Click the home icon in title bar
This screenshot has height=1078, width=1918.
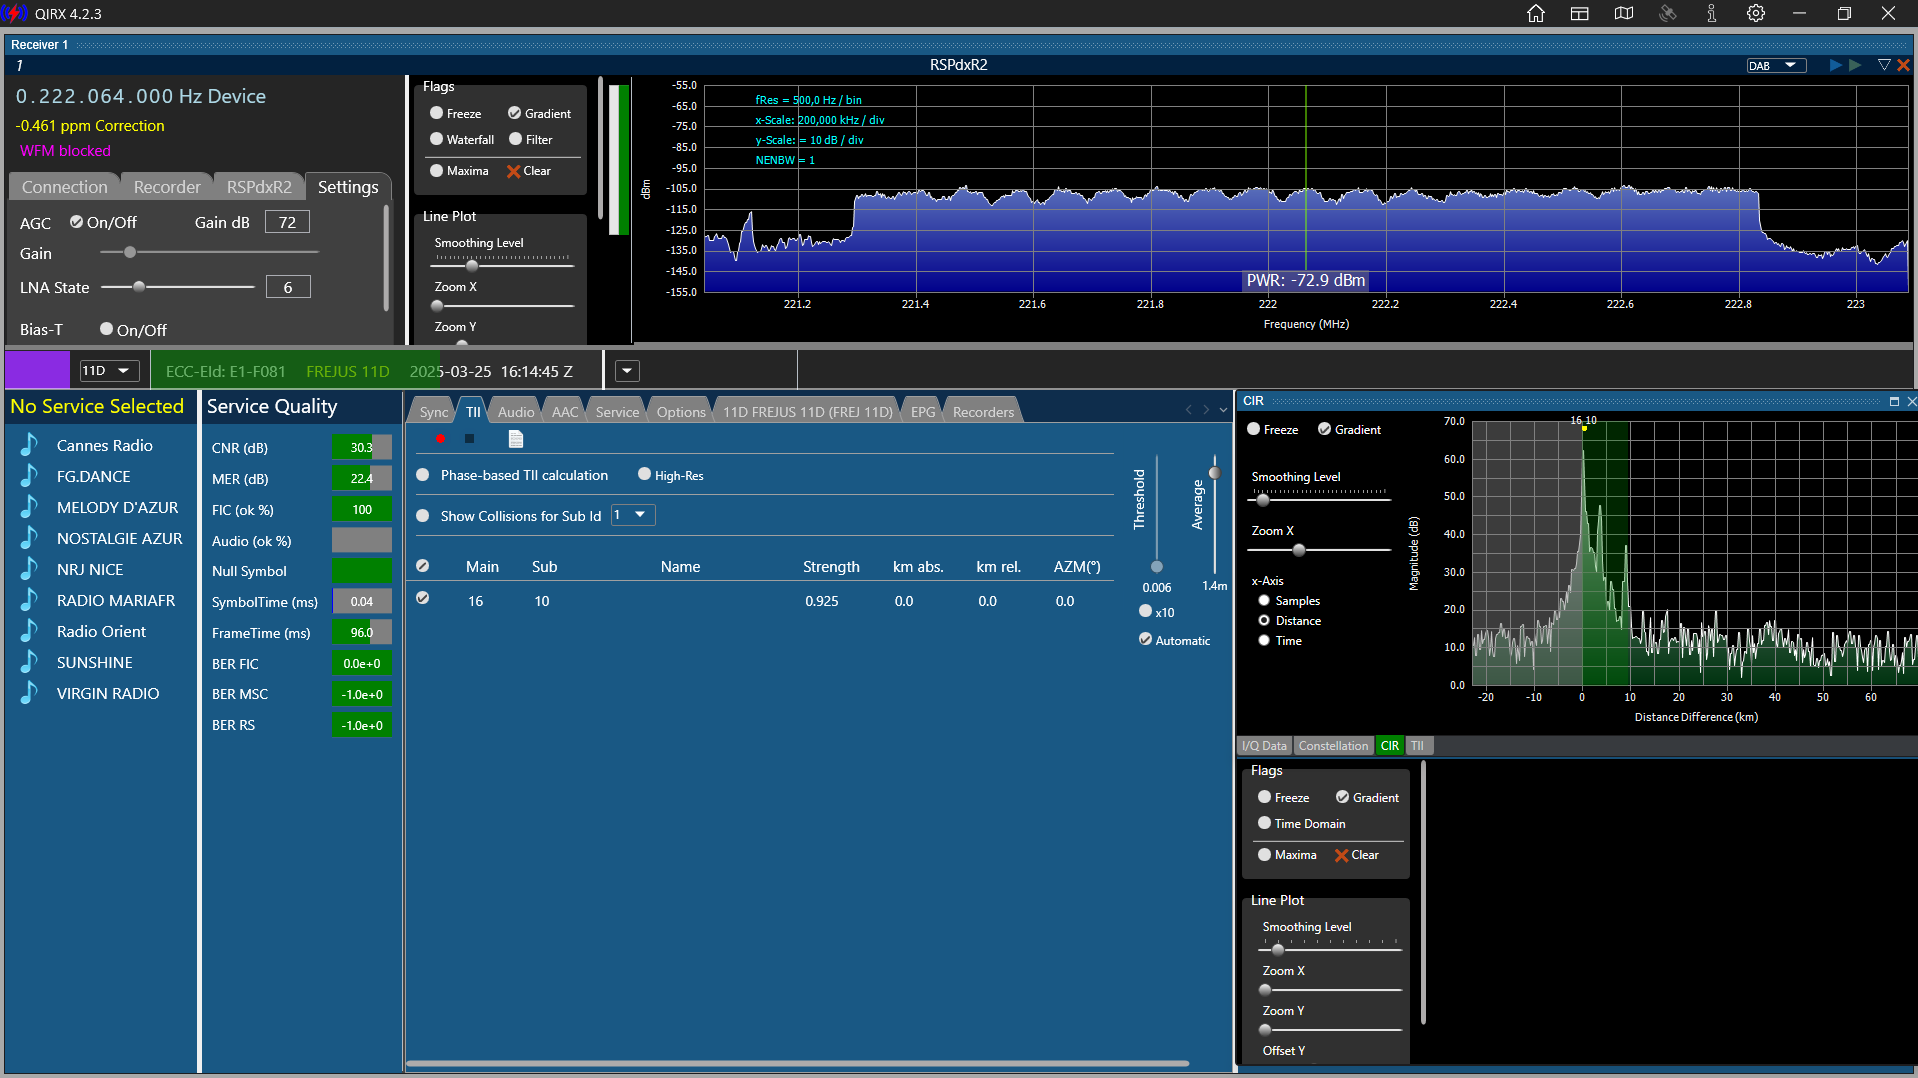click(x=1536, y=13)
